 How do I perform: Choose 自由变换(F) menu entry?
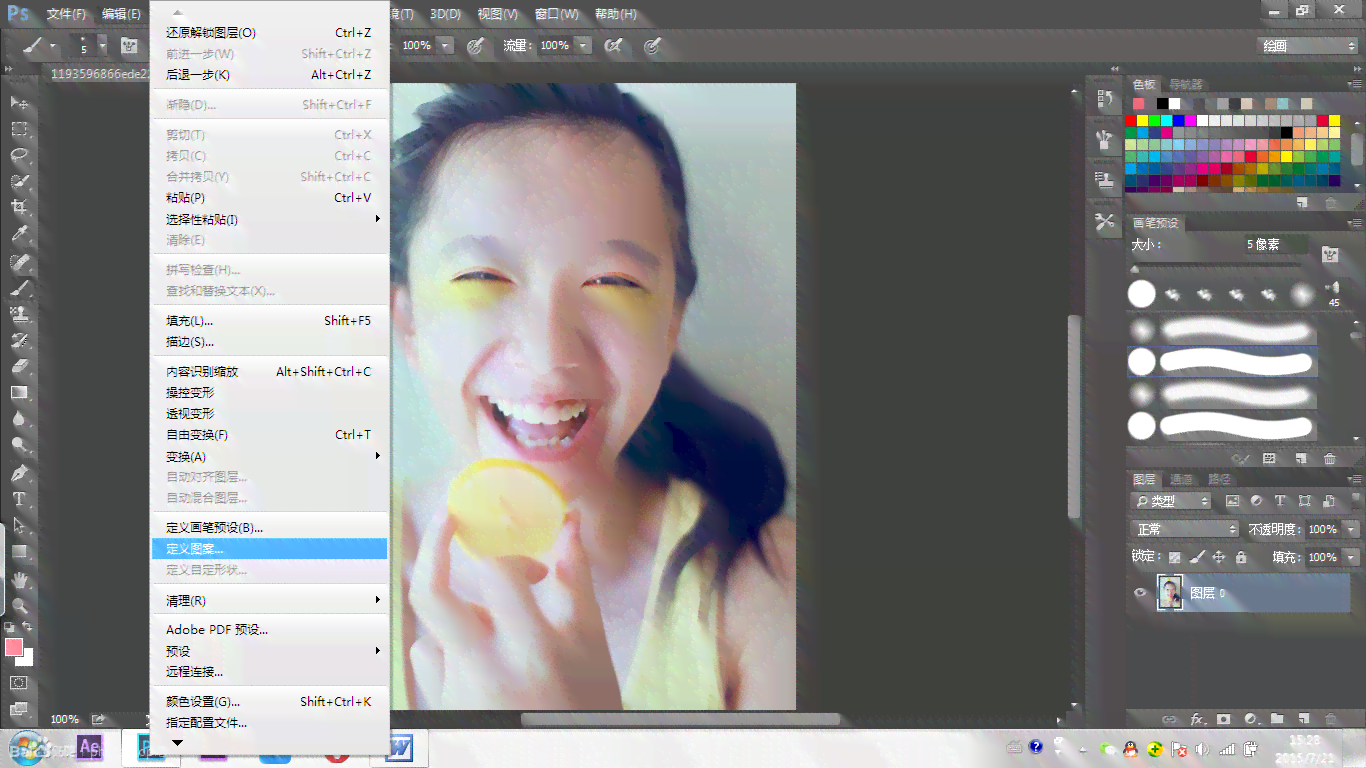(269, 435)
